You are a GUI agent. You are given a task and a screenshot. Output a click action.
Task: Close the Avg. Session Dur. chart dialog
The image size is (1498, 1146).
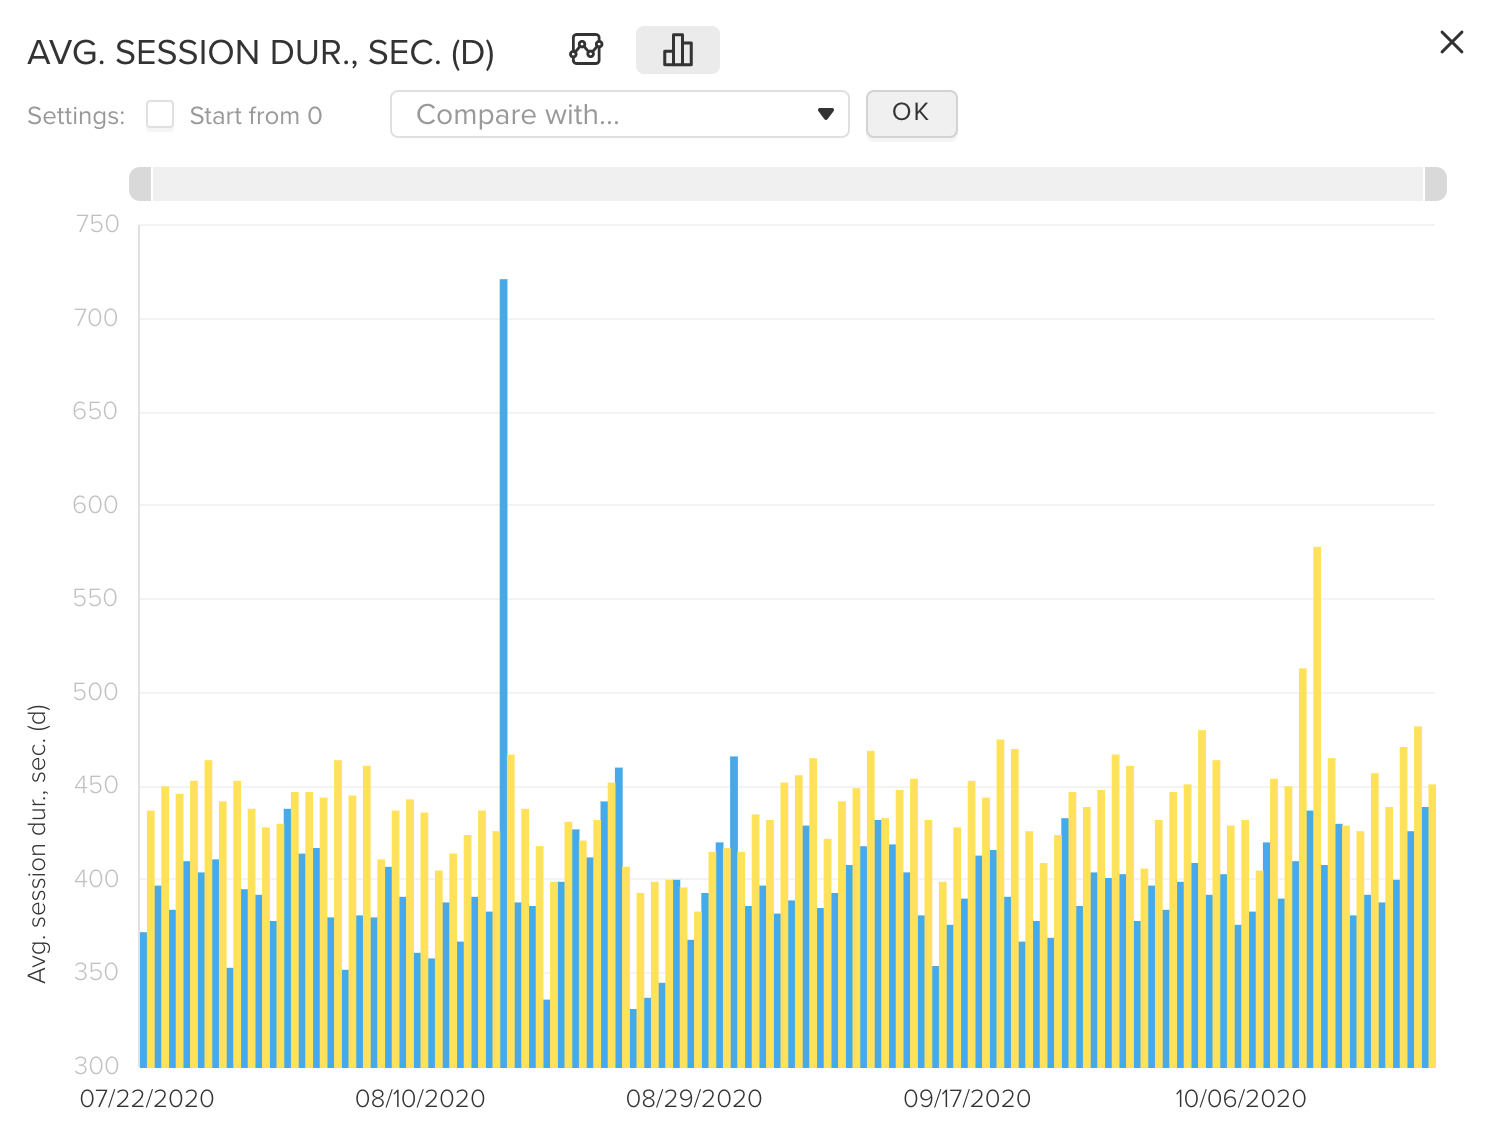[1451, 42]
